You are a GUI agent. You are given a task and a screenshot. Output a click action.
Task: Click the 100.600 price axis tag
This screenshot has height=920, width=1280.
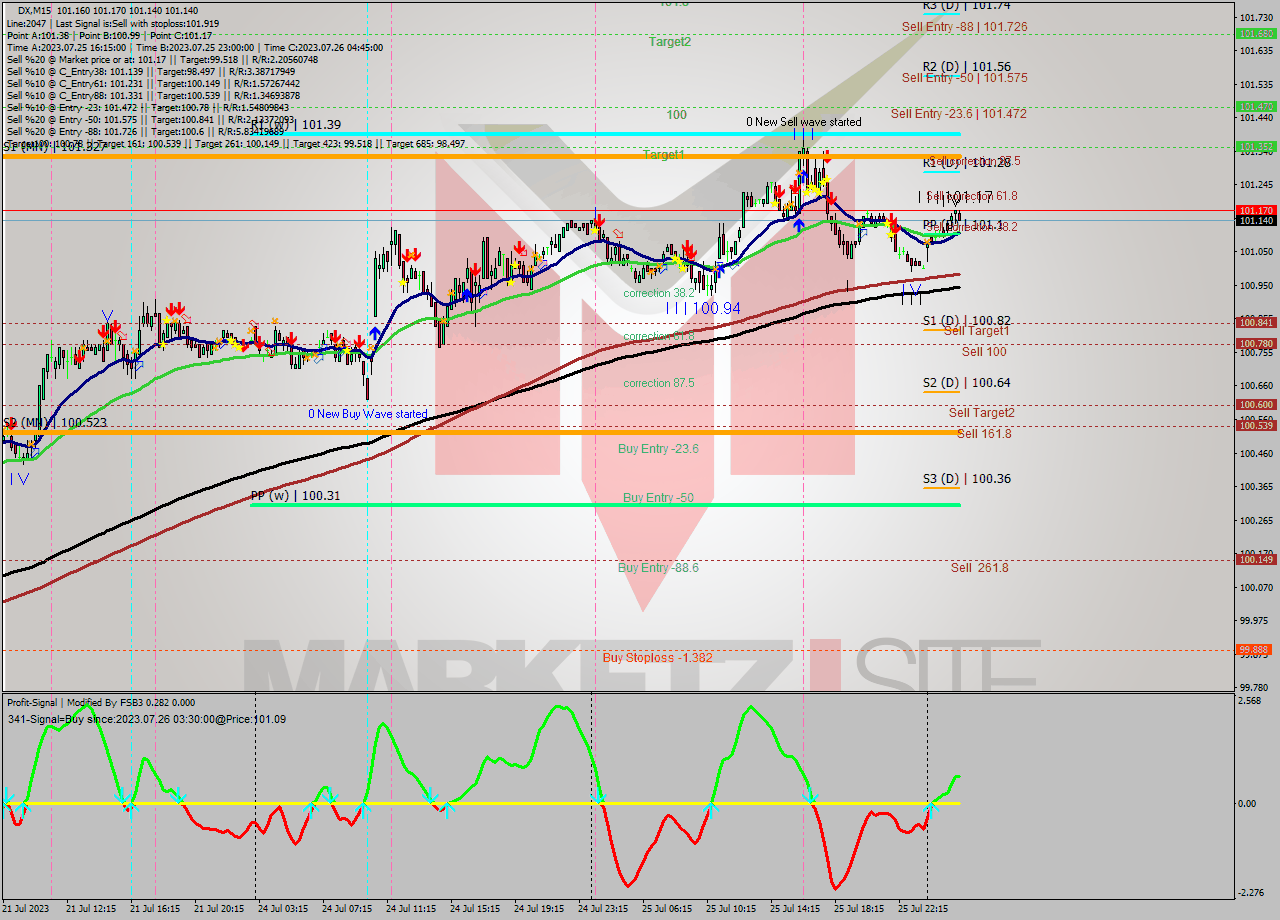1256,405
